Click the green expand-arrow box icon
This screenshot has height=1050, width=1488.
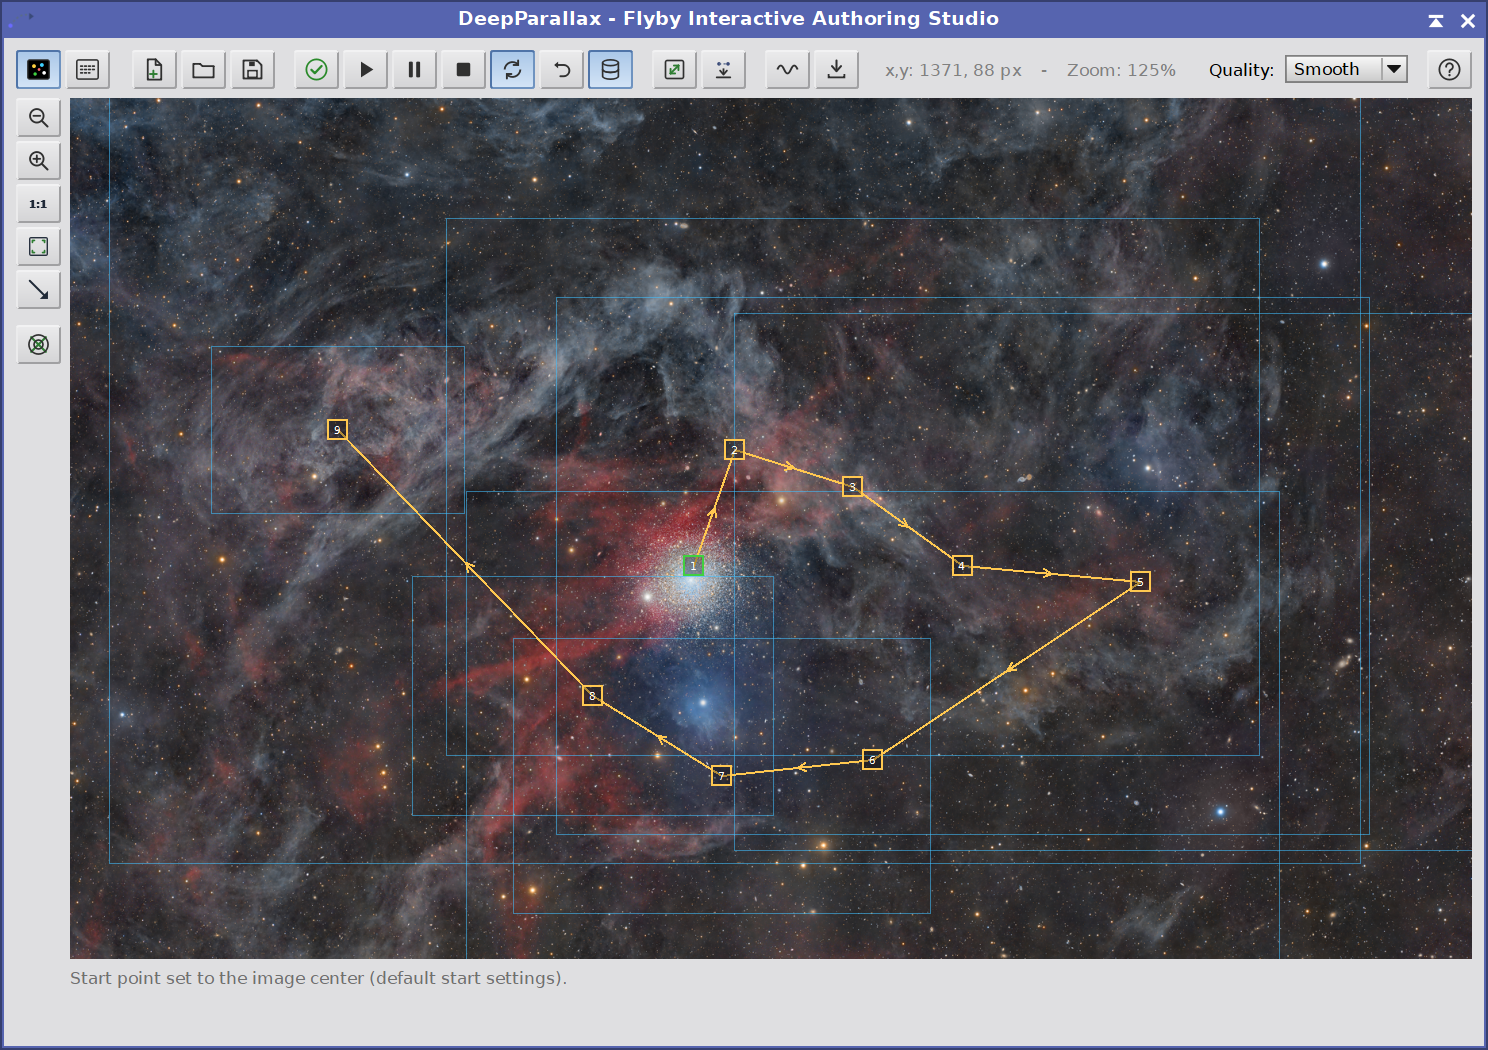[x=674, y=70]
